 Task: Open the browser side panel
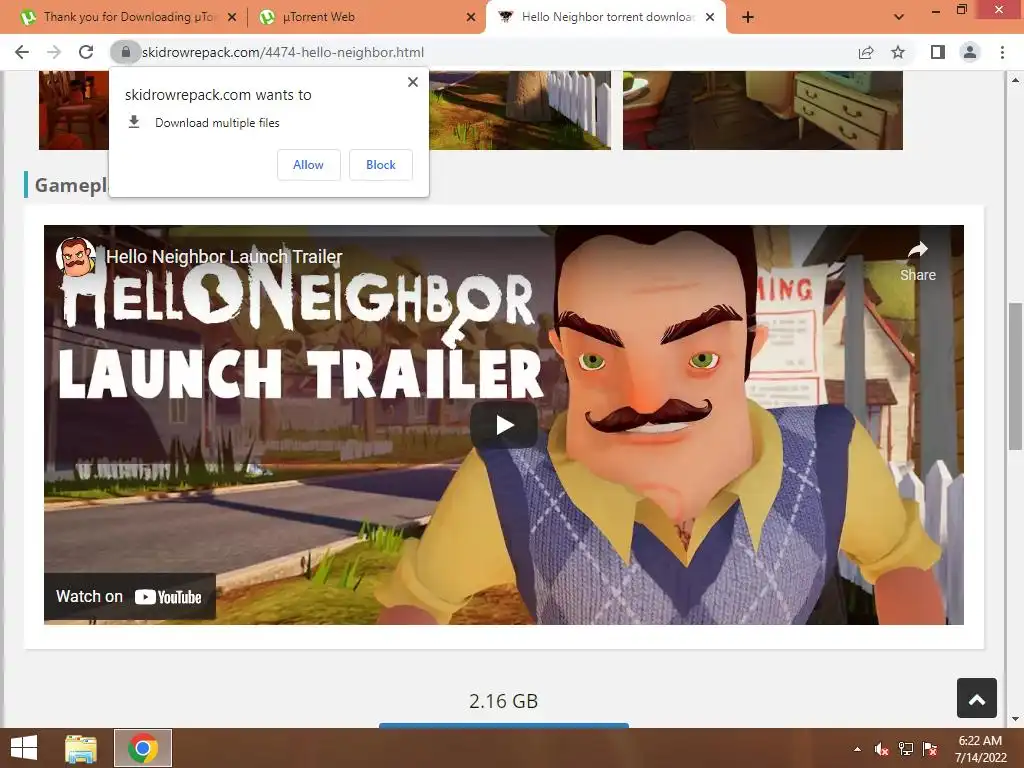pos(938,52)
